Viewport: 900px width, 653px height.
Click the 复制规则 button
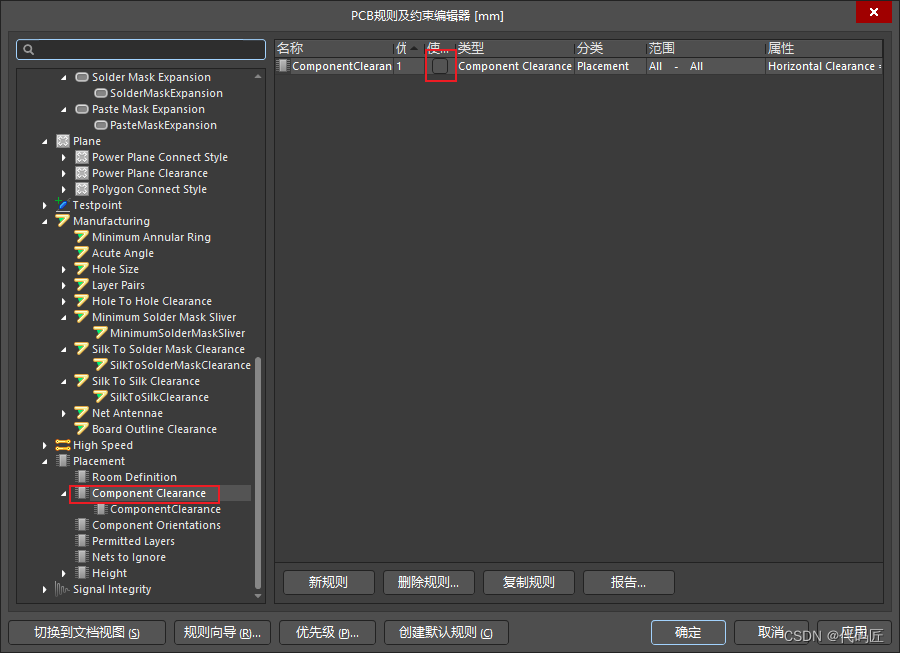coord(528,582)
